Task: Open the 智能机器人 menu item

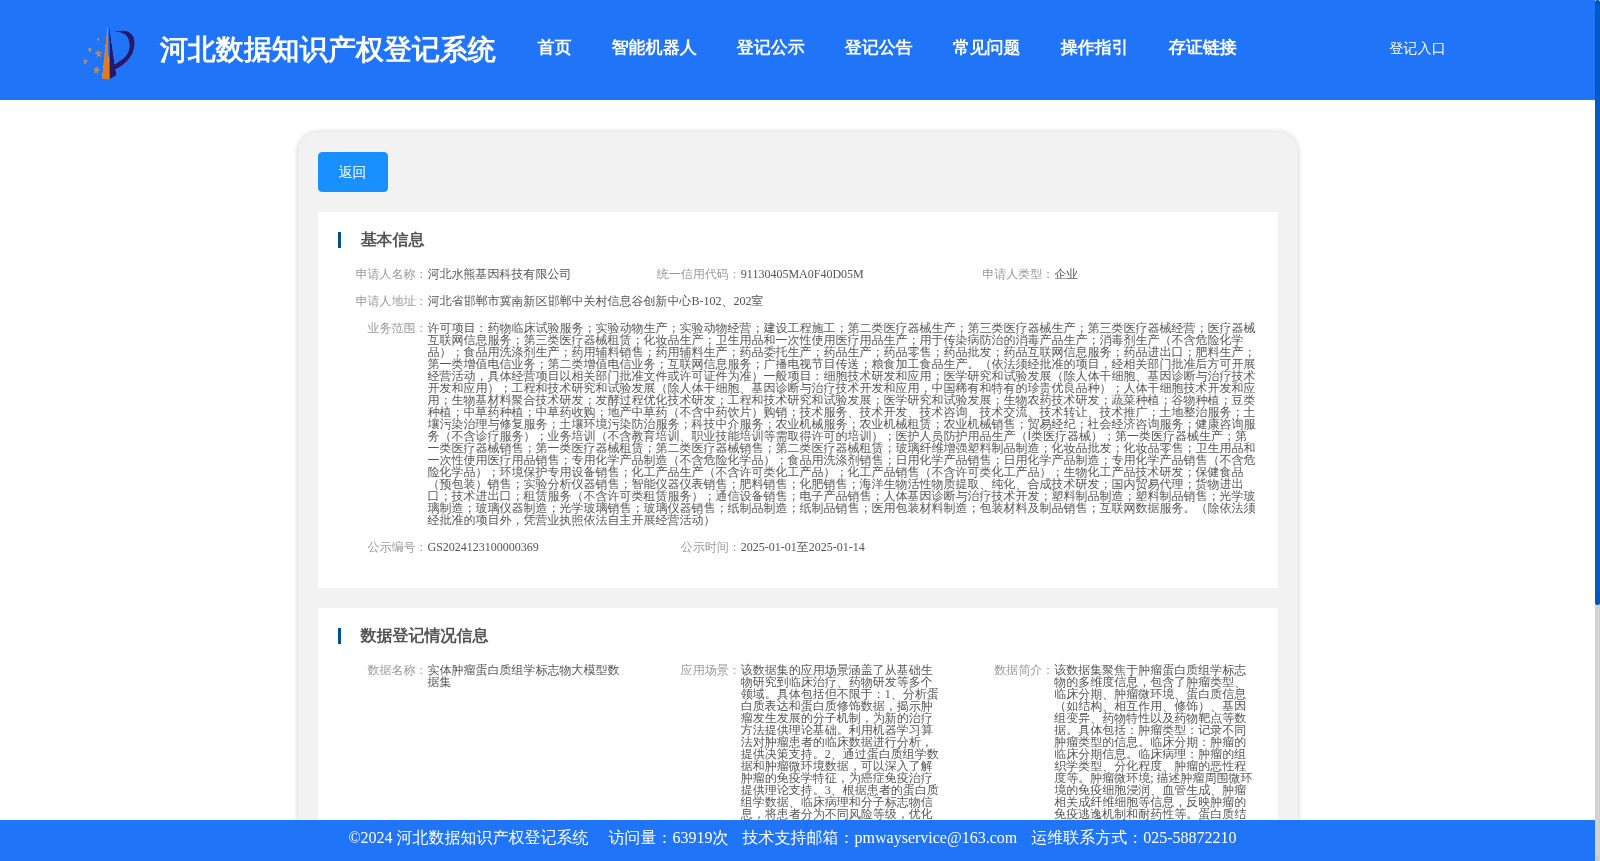Action: click(x=654, y=48)
